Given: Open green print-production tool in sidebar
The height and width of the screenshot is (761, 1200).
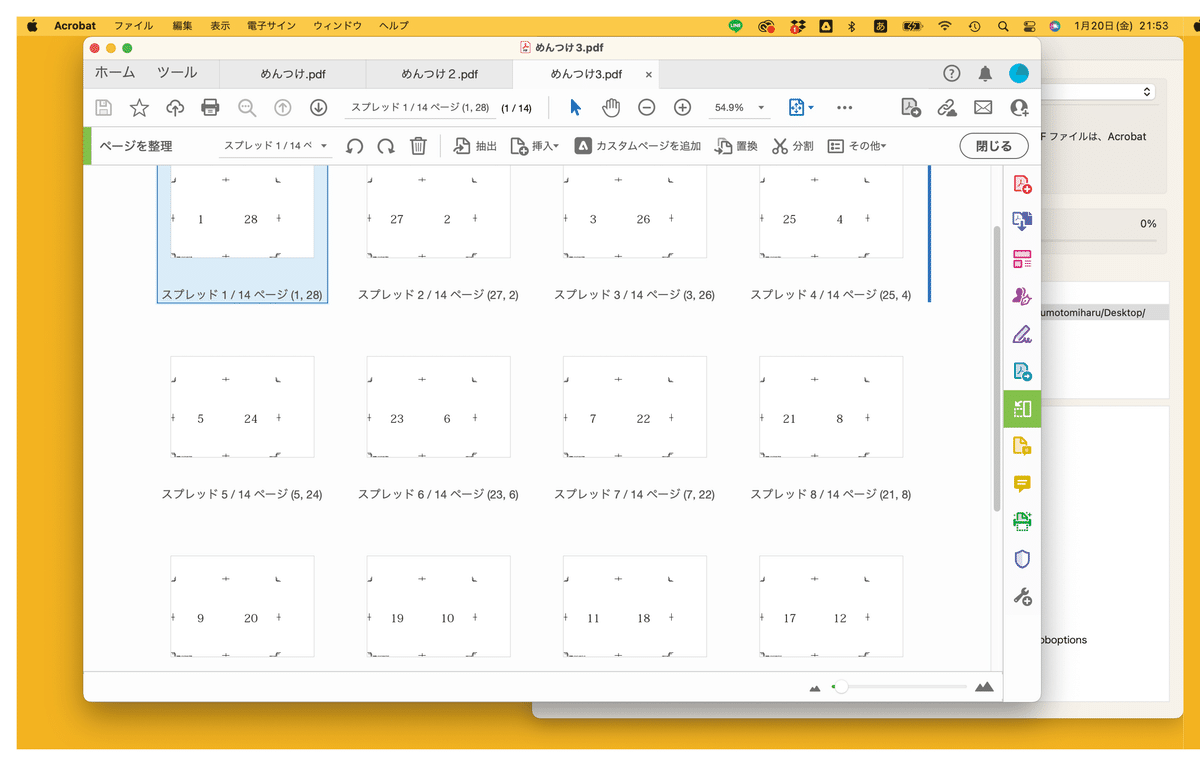Looking at the screenshot, I should [x=1022, y=521].
